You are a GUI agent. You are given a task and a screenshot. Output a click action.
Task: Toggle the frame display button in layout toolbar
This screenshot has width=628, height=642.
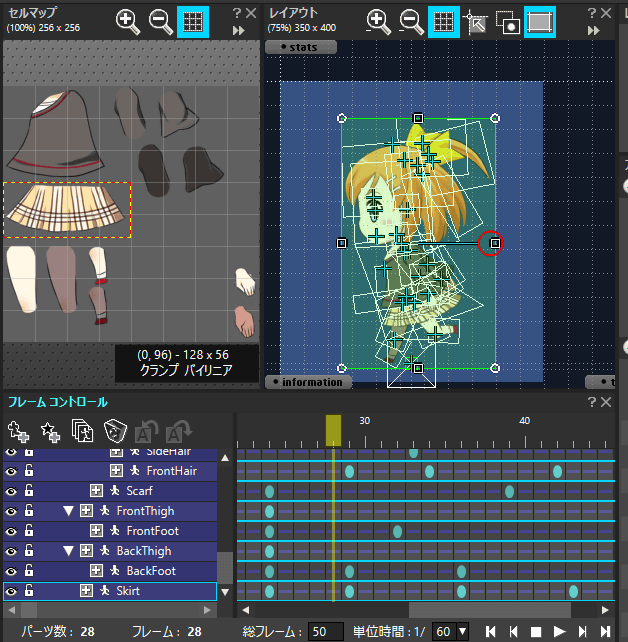tap(540, 22)
